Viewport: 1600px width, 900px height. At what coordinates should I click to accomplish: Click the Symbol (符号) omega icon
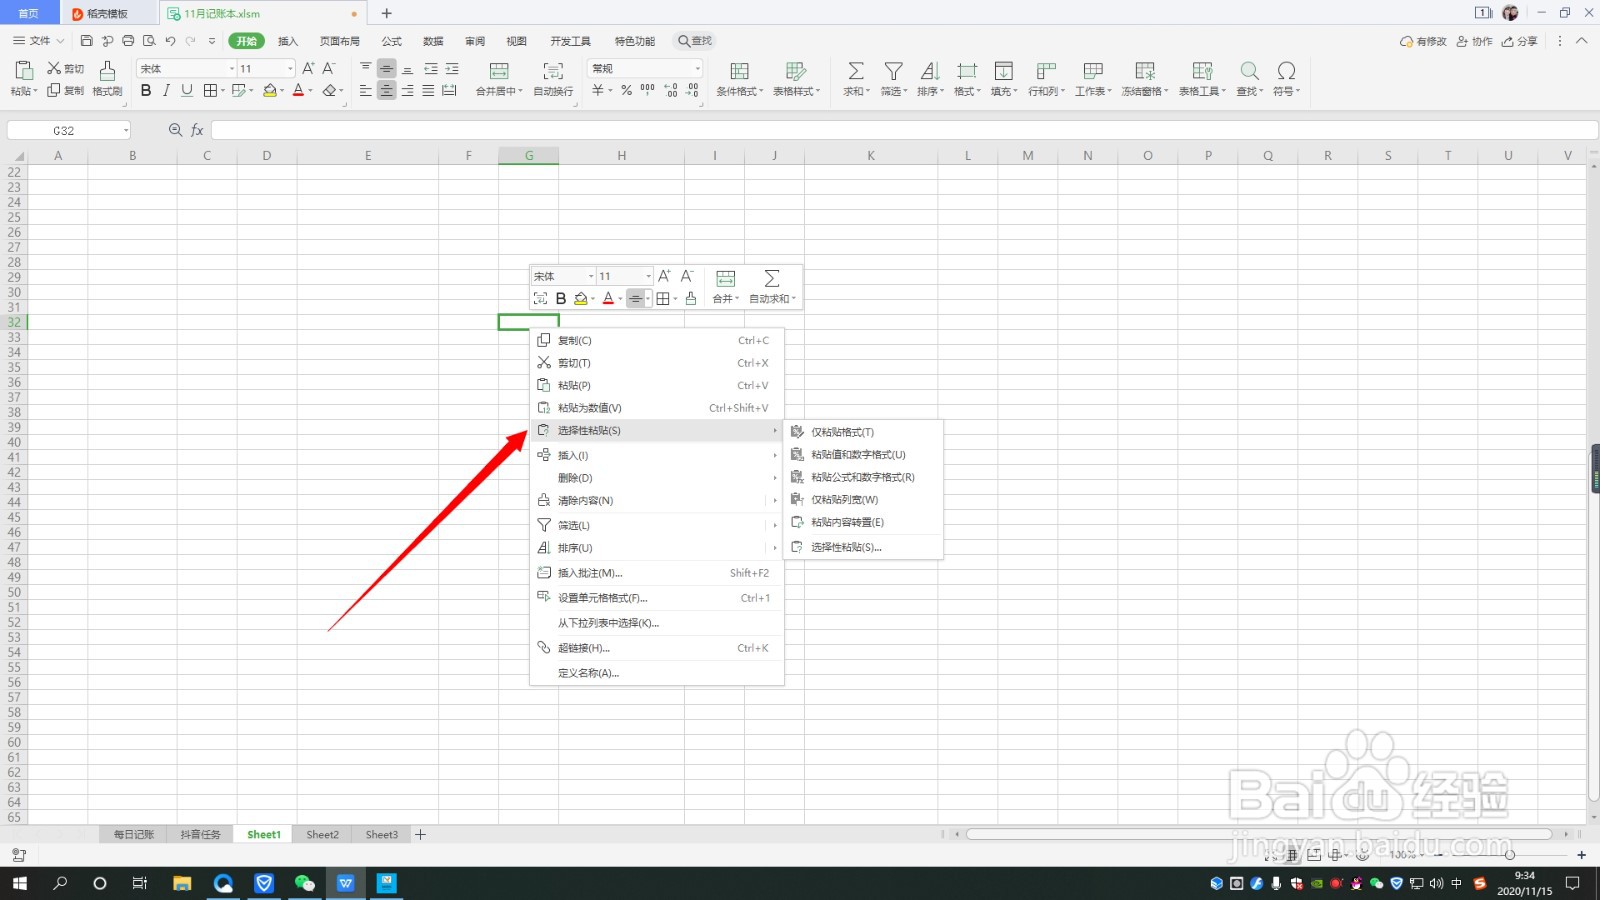point(1287,71)
